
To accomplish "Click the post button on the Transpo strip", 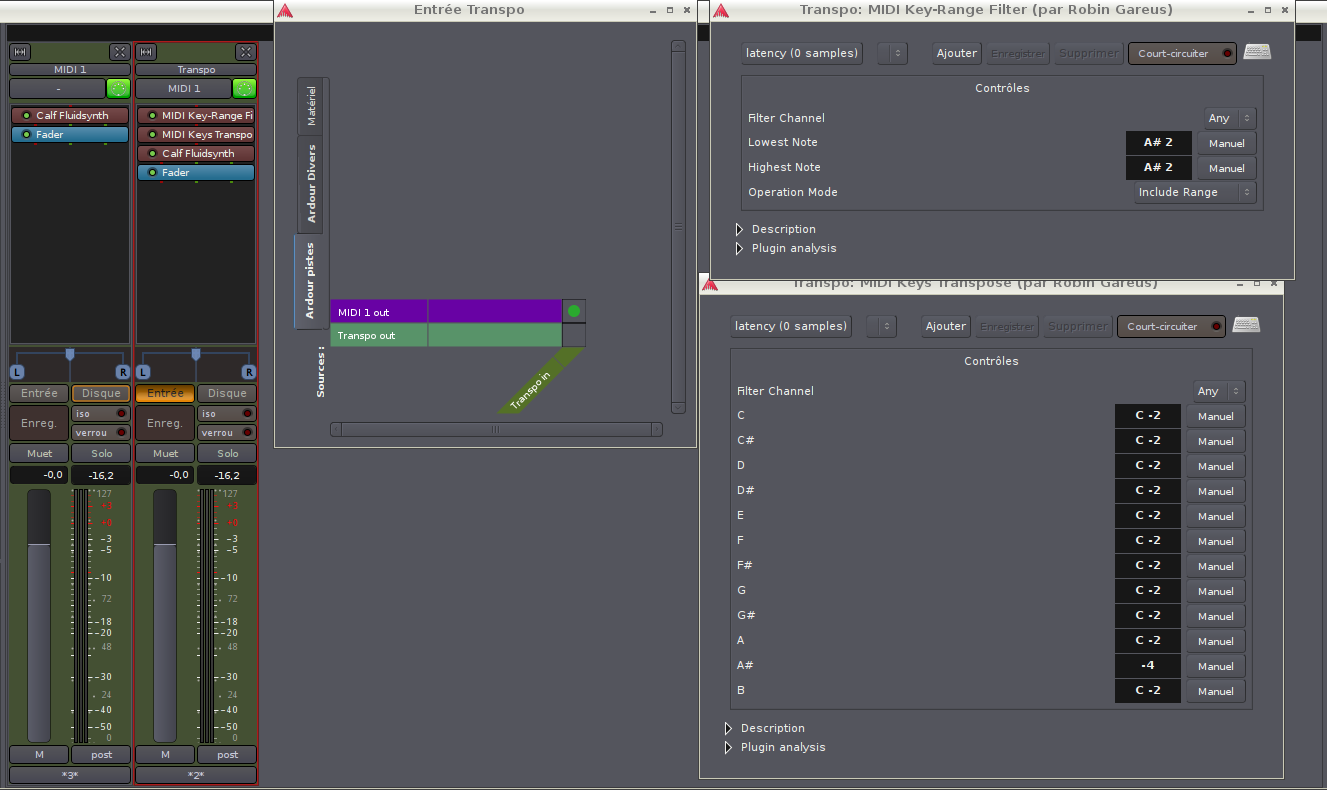I will [x=227, y=755].
